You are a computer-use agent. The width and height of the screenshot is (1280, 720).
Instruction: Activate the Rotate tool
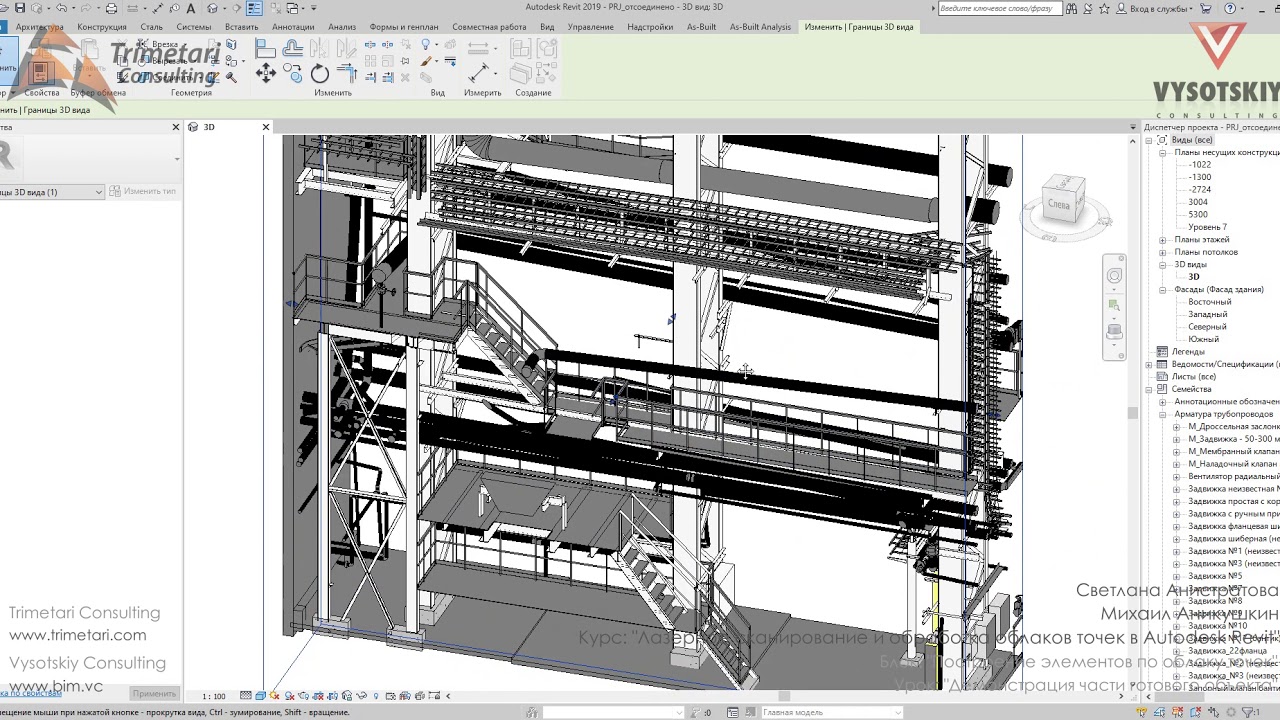[x=320, y=73]
